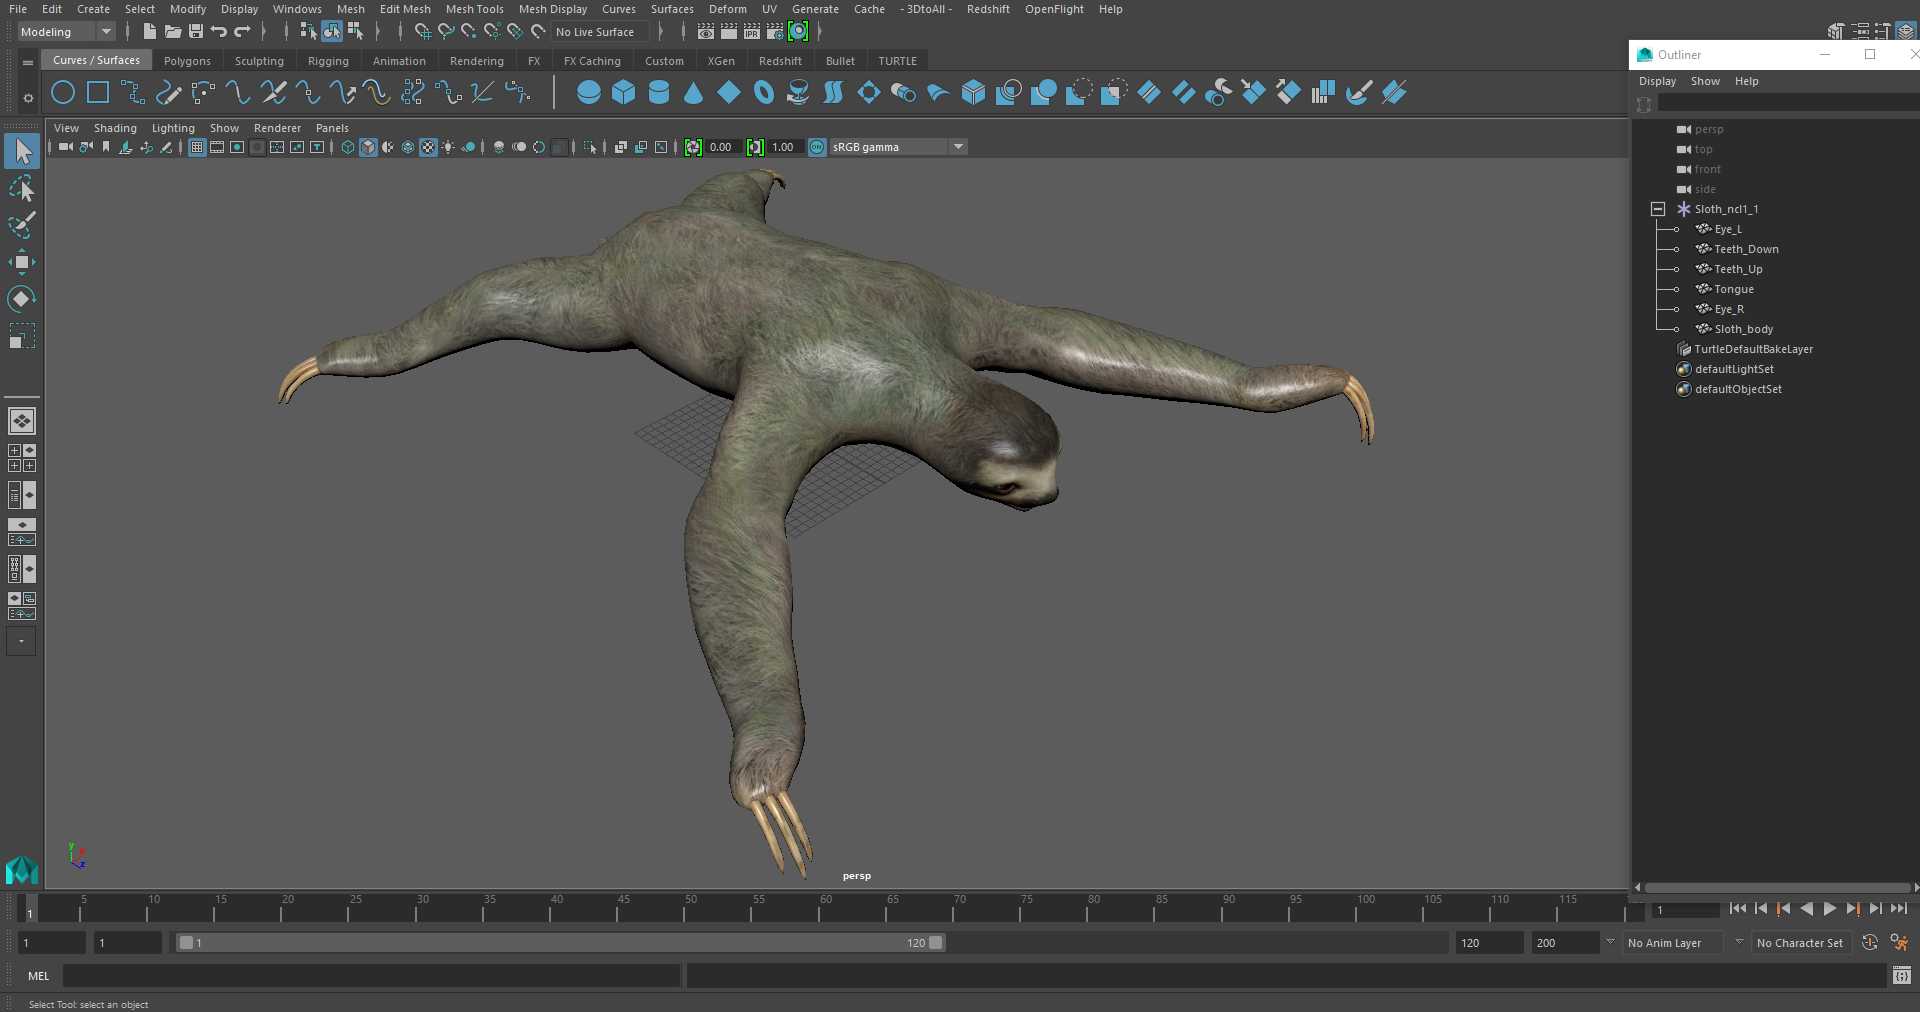1920x1012 pixels.
Task: Select the NURBS circle shelf icon
Action: pos(63,93)
